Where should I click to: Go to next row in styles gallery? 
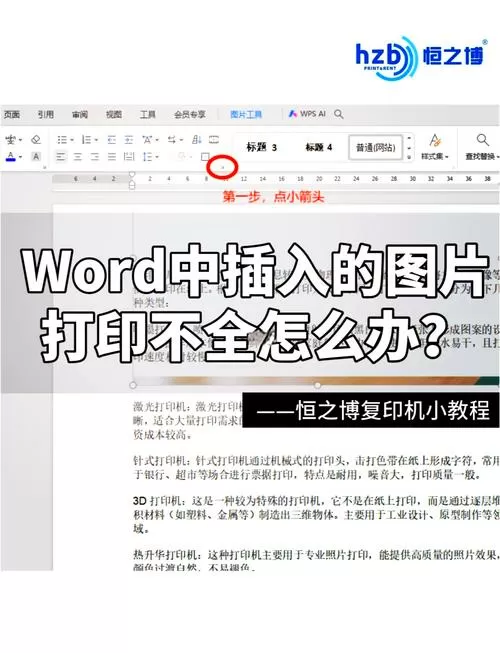click(409, 147)
